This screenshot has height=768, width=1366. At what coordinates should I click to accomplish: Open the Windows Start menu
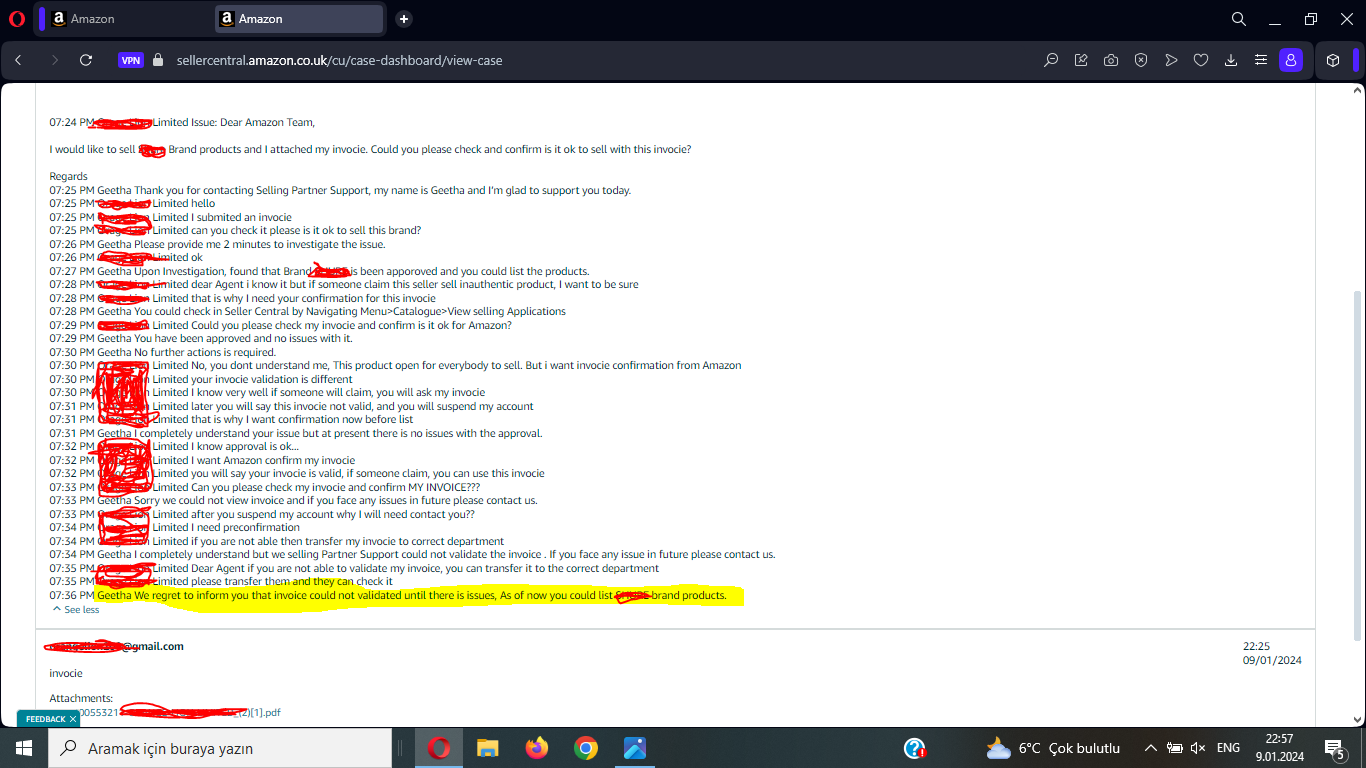pyautogui.click(x=23, y=748)
